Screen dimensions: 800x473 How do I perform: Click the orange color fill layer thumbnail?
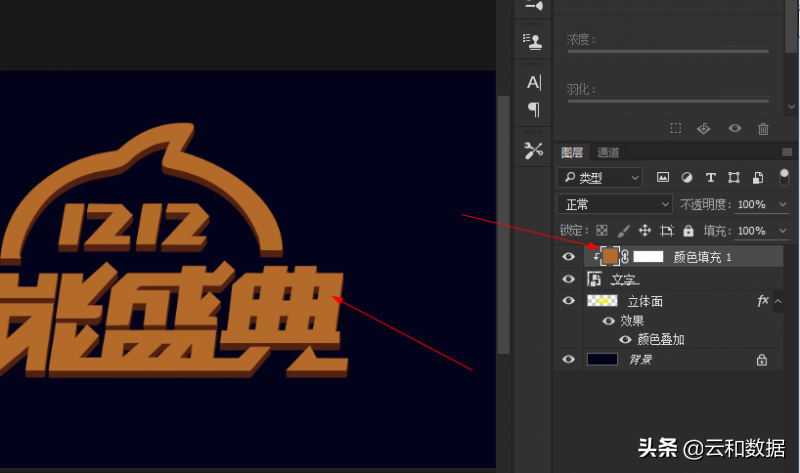click(x=610, y=257)
